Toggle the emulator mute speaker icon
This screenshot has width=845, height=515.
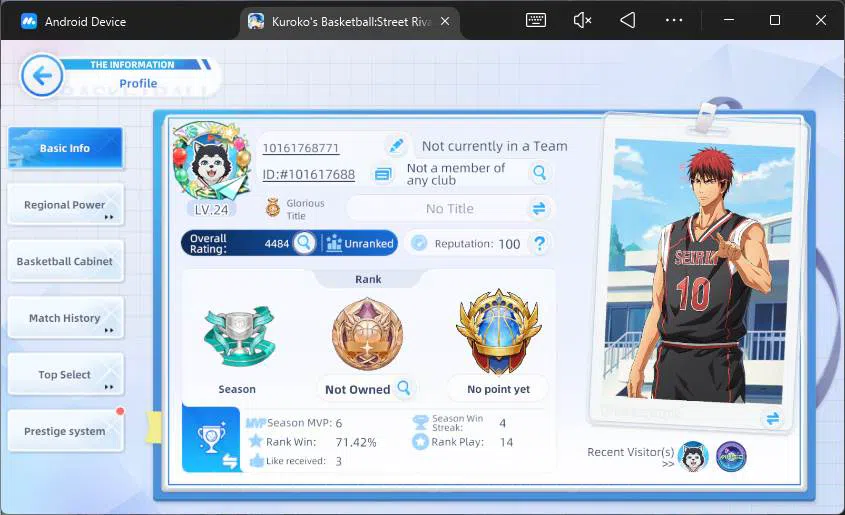(x=582, y=20)
